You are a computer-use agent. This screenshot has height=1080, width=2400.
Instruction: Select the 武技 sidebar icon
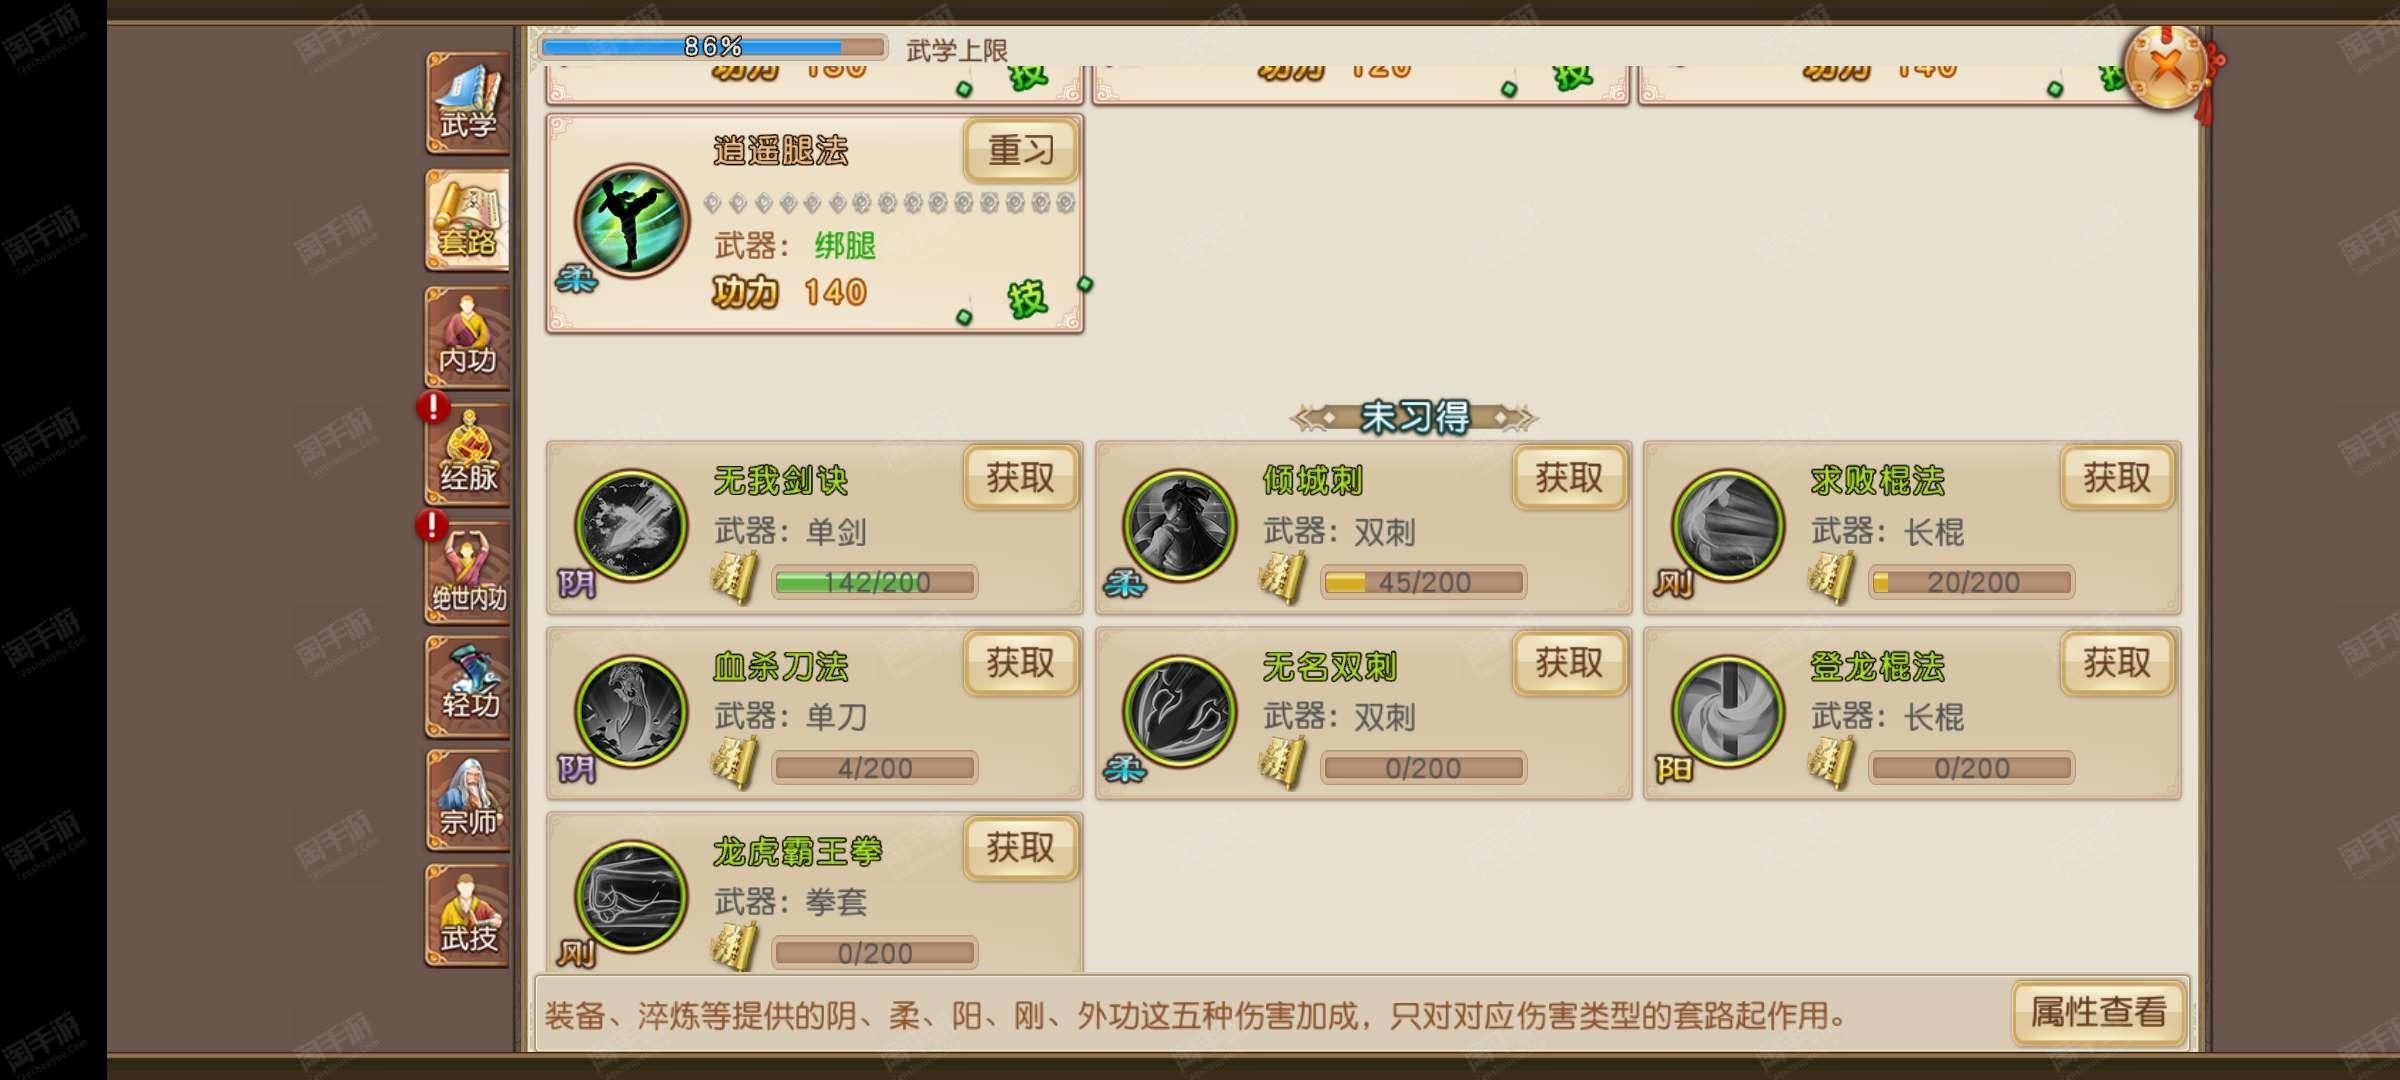pyautogui.click(x=468, y=916)
